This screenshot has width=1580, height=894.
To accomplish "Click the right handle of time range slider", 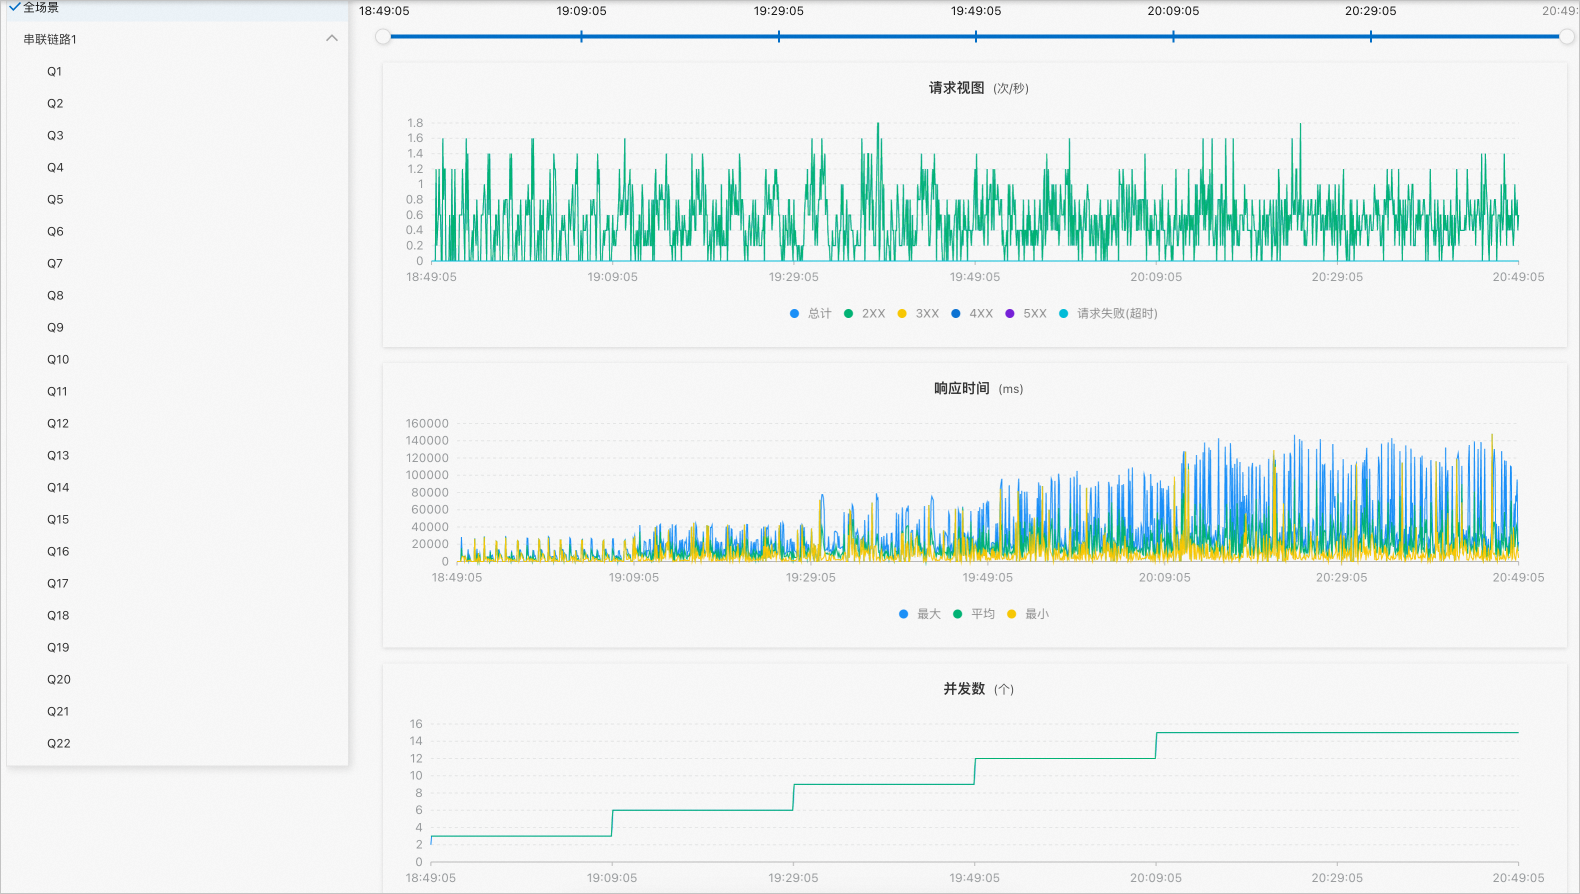I will point(1567,37).
